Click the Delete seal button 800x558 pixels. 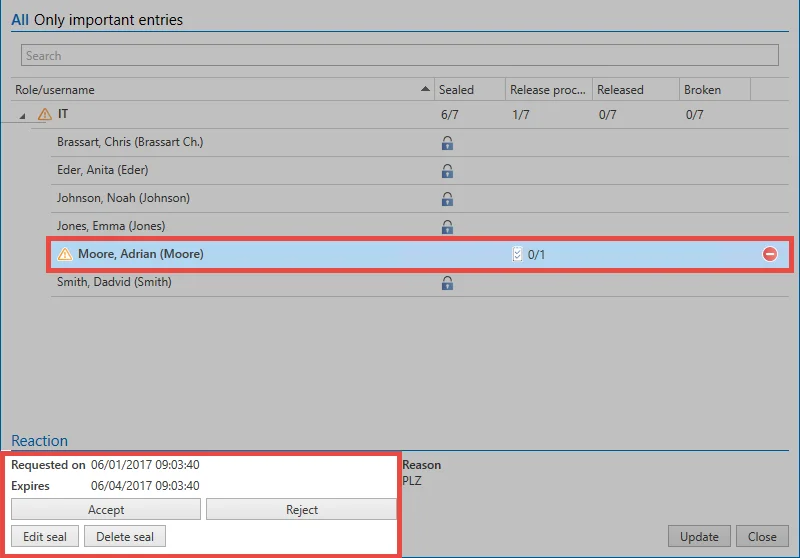coord(125,537)
